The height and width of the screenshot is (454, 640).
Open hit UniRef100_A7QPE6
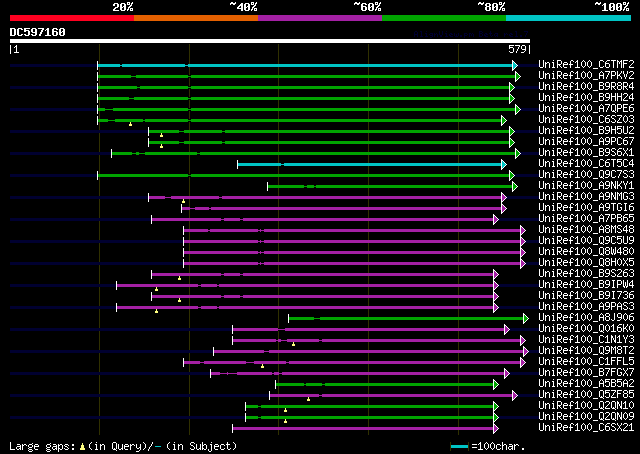pos(586,109)
